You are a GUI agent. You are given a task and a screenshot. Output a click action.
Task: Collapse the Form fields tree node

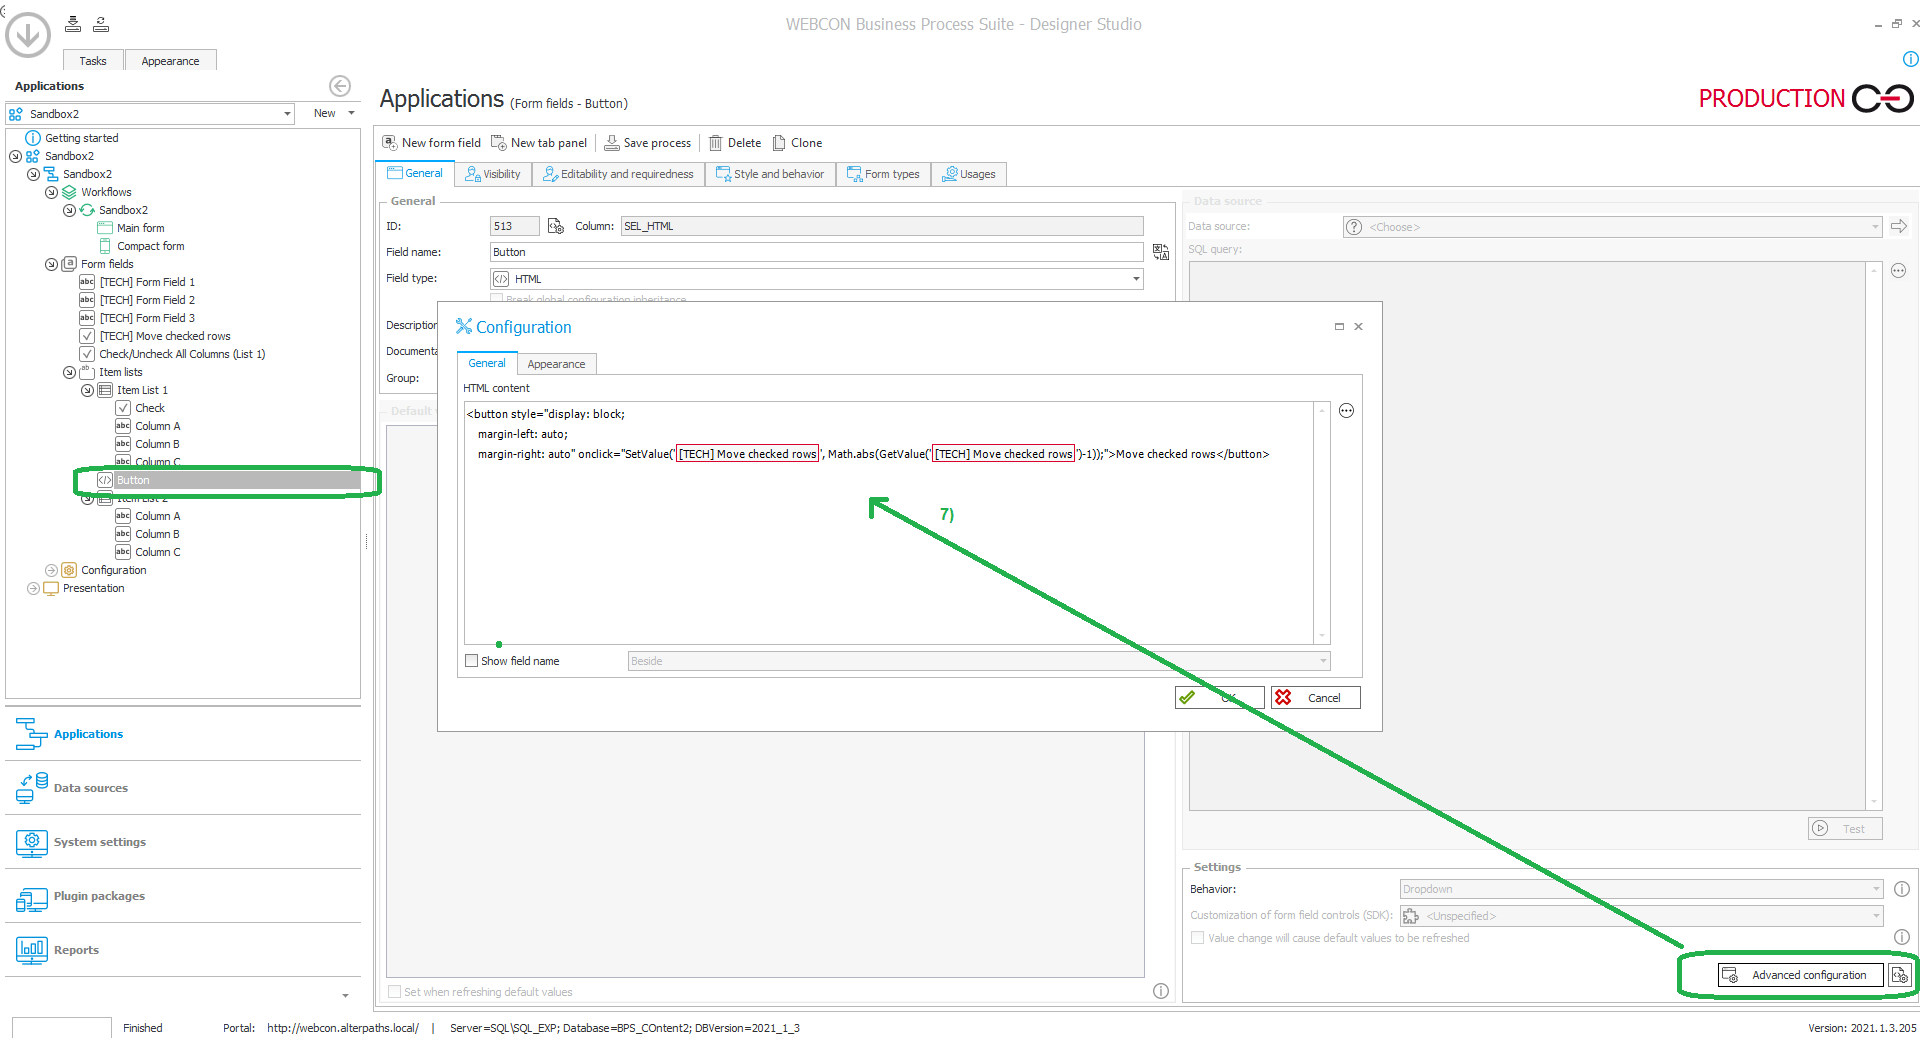[51, 264]
